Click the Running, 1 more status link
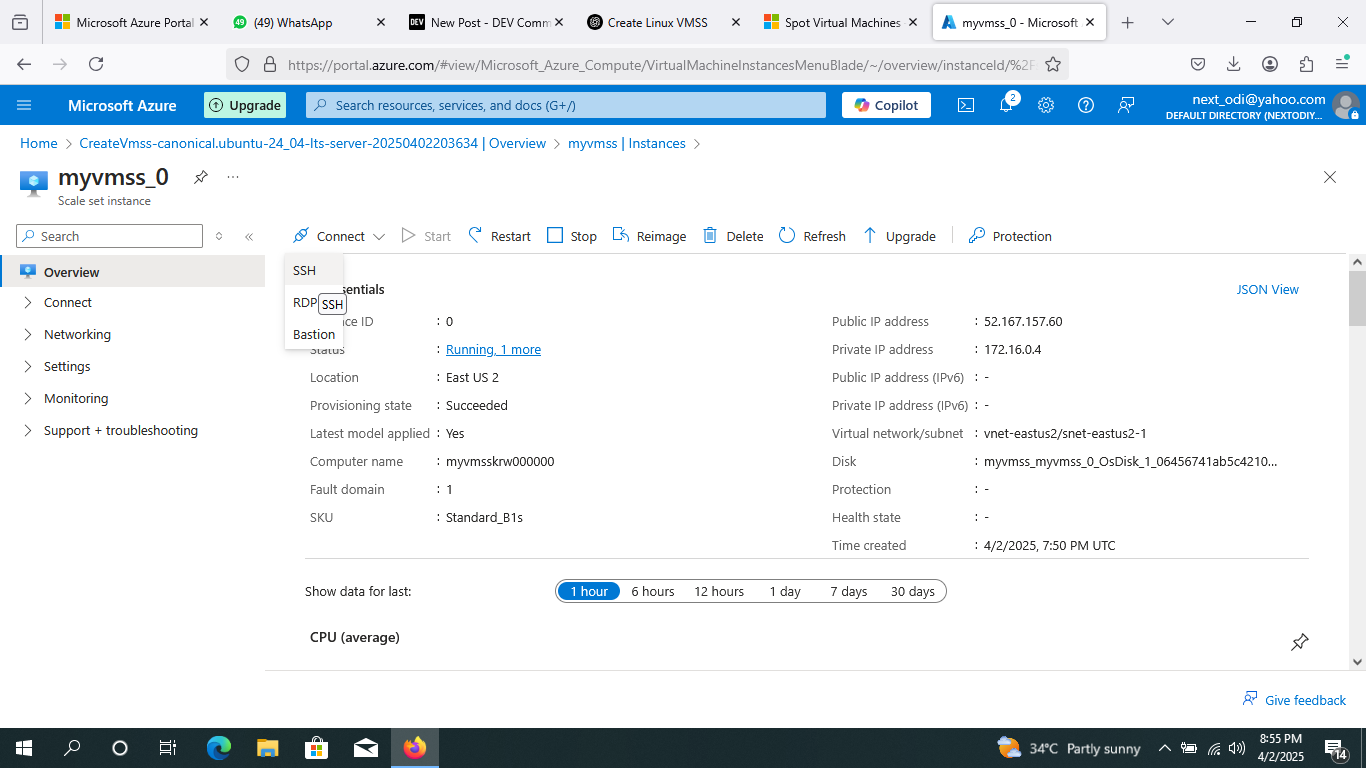Image resolution: width=1366 pixels, height=768 pixels. click(x=493, y=350)
